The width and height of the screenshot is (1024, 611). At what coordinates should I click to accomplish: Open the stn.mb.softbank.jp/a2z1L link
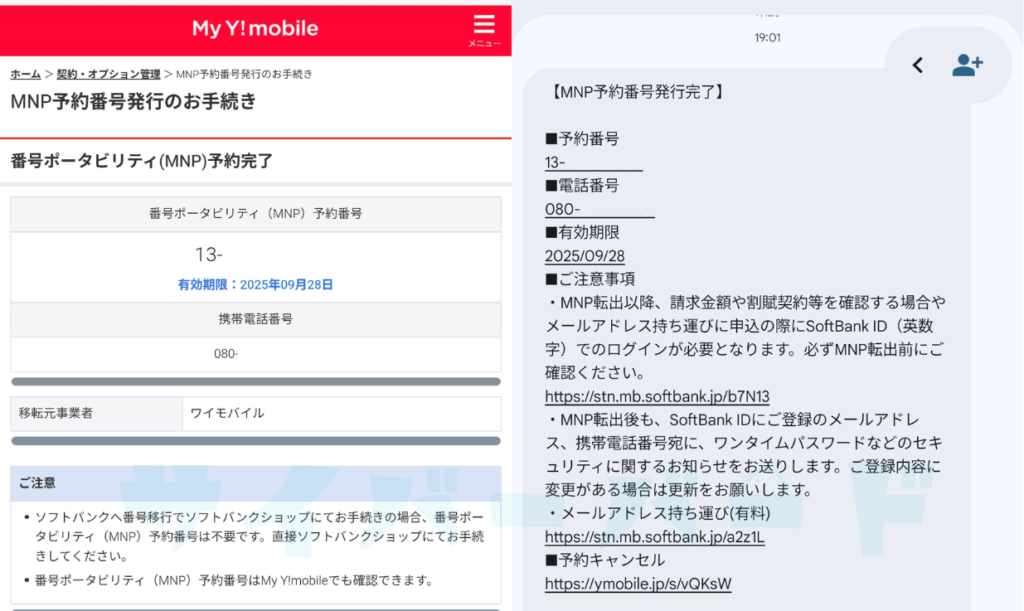coord(654,537)
